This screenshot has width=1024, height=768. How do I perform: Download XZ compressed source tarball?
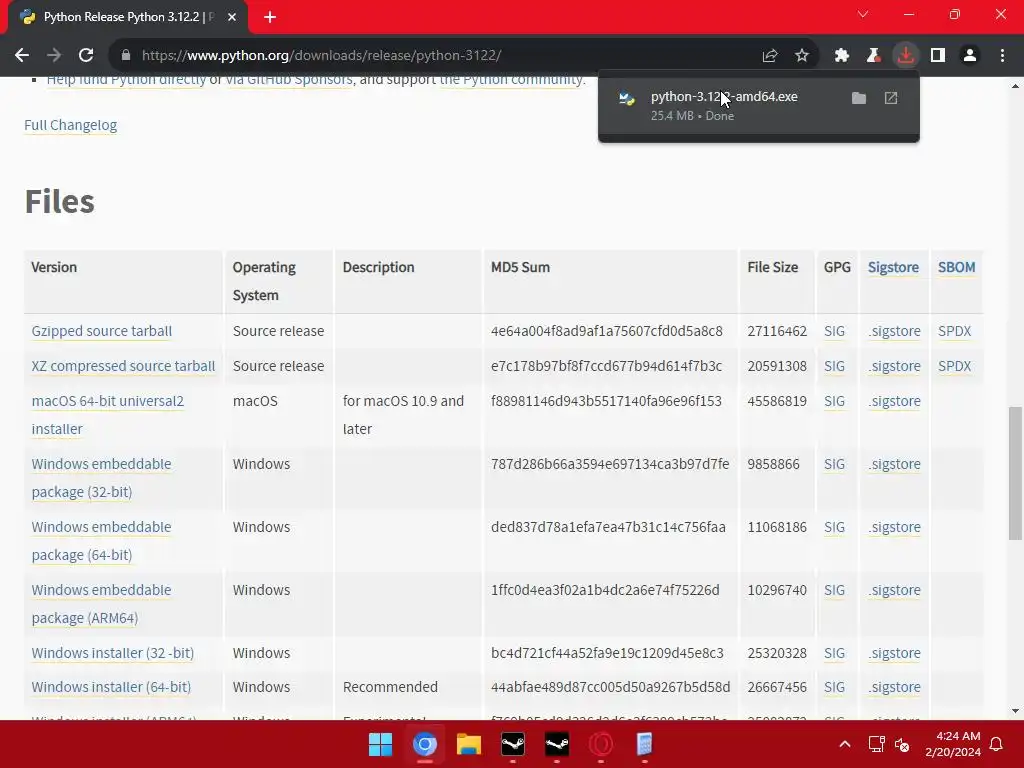click(123, 366)
